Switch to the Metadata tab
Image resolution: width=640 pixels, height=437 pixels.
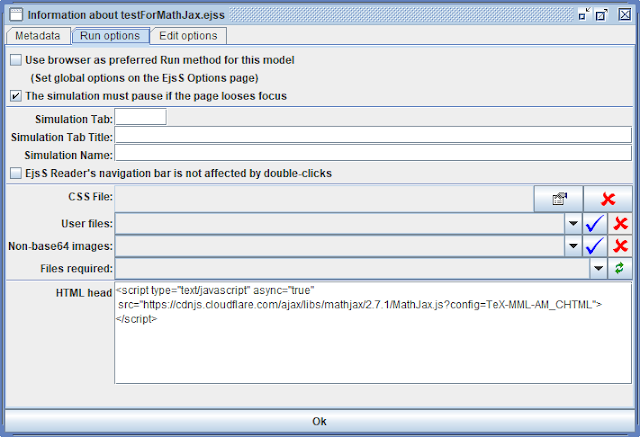pos(38,36)
